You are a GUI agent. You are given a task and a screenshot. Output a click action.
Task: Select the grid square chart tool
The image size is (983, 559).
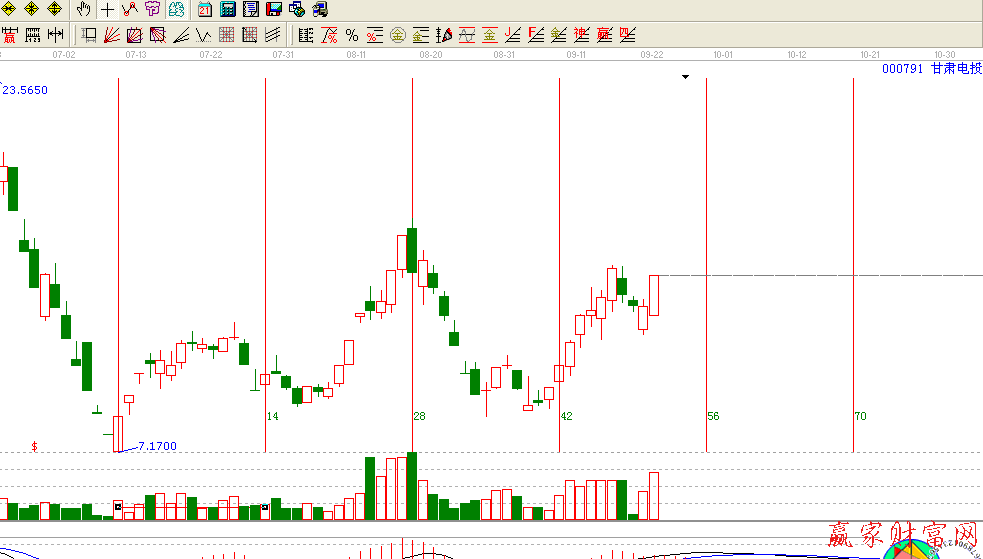(x=226, y=36)
